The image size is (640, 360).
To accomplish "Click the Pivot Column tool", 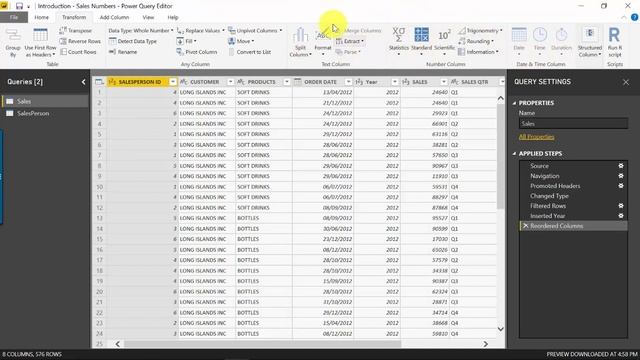I will pos(197,52).
